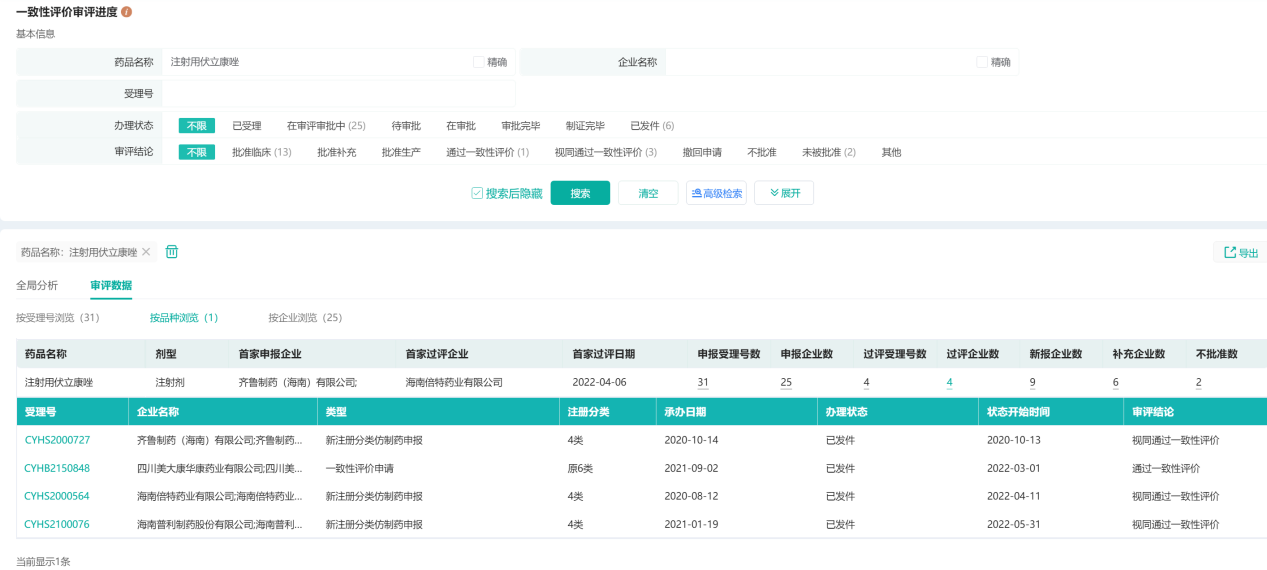
Task: Open 高级检索 advanced search
Action: point(716,193)
